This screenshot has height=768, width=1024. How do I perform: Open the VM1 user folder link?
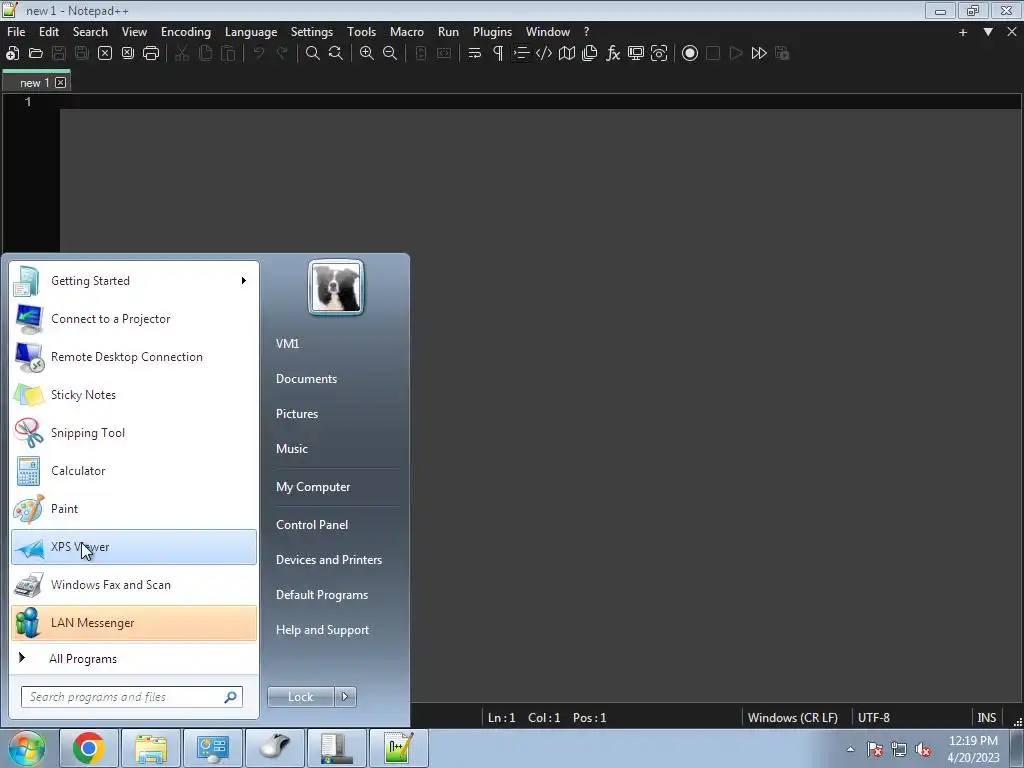(287, 344)
